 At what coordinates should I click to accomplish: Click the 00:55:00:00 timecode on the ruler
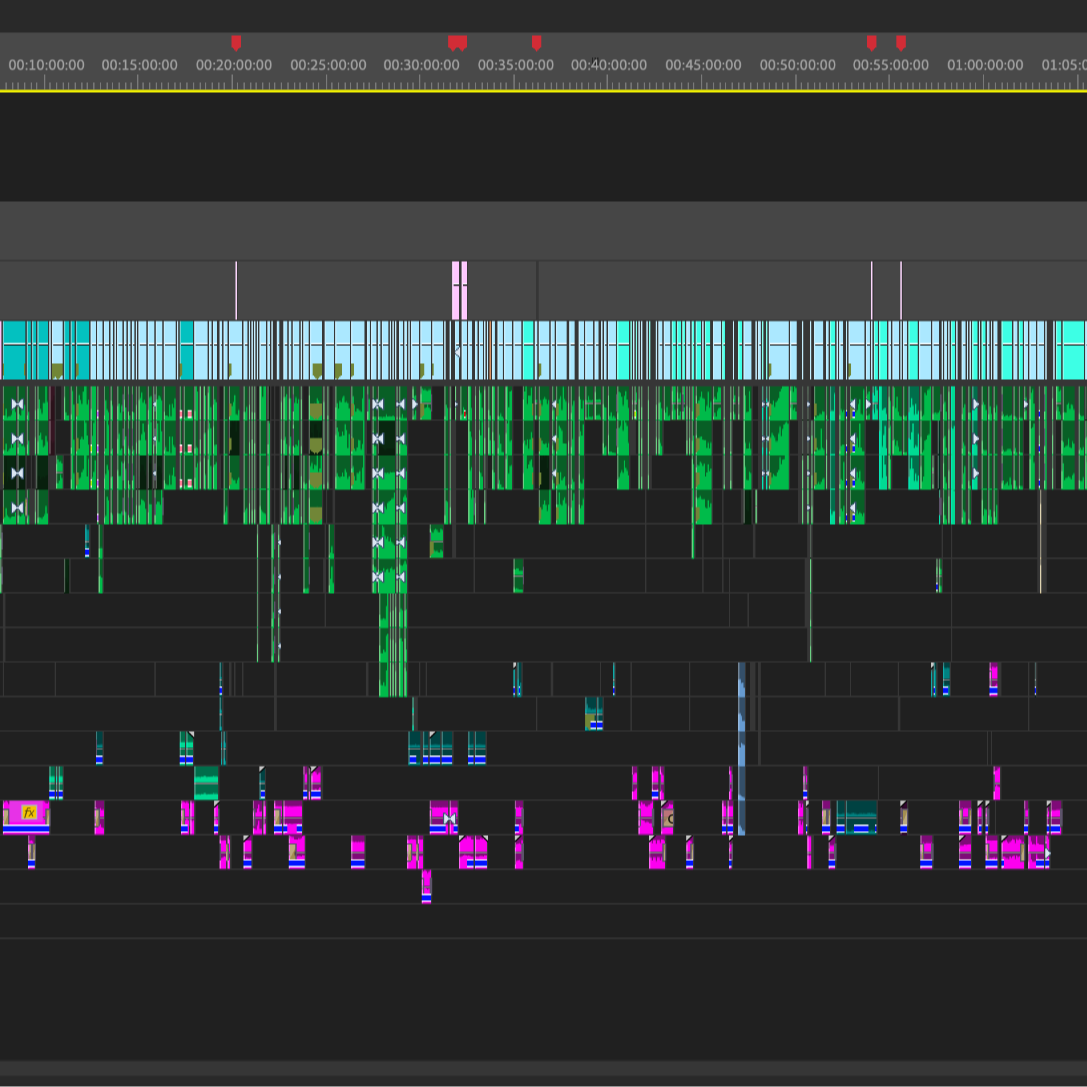tap(891, 65)
